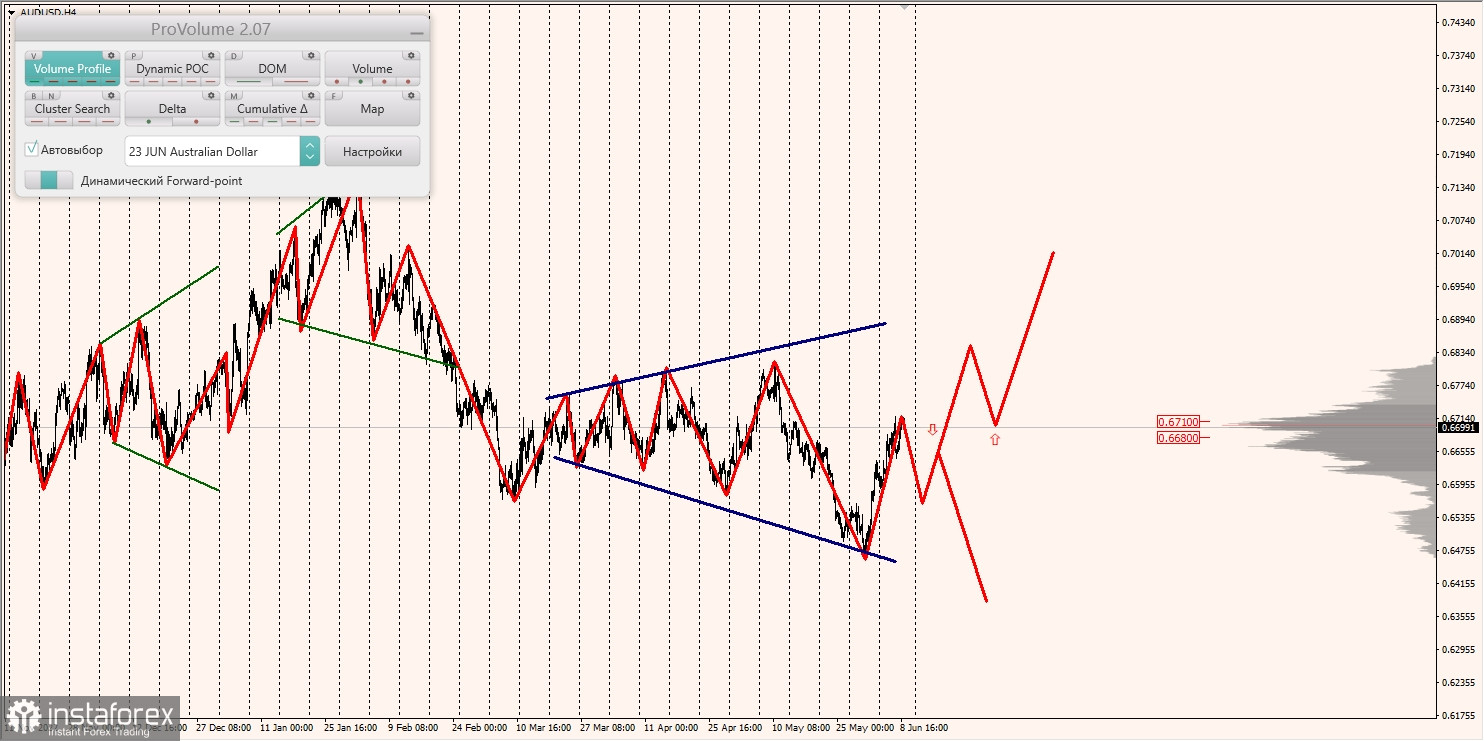Select Delta mode

point(173,108)
